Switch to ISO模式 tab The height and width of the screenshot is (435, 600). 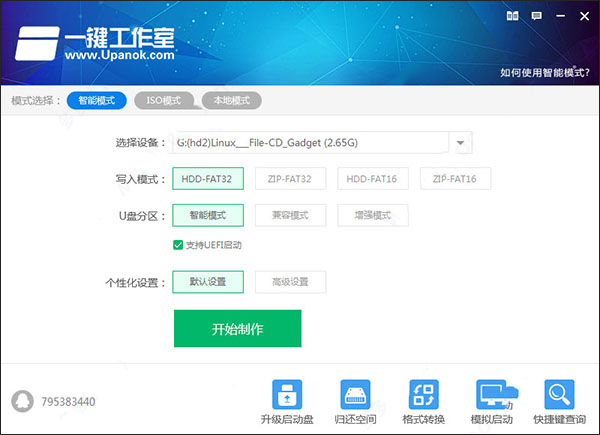coord(164,101)
